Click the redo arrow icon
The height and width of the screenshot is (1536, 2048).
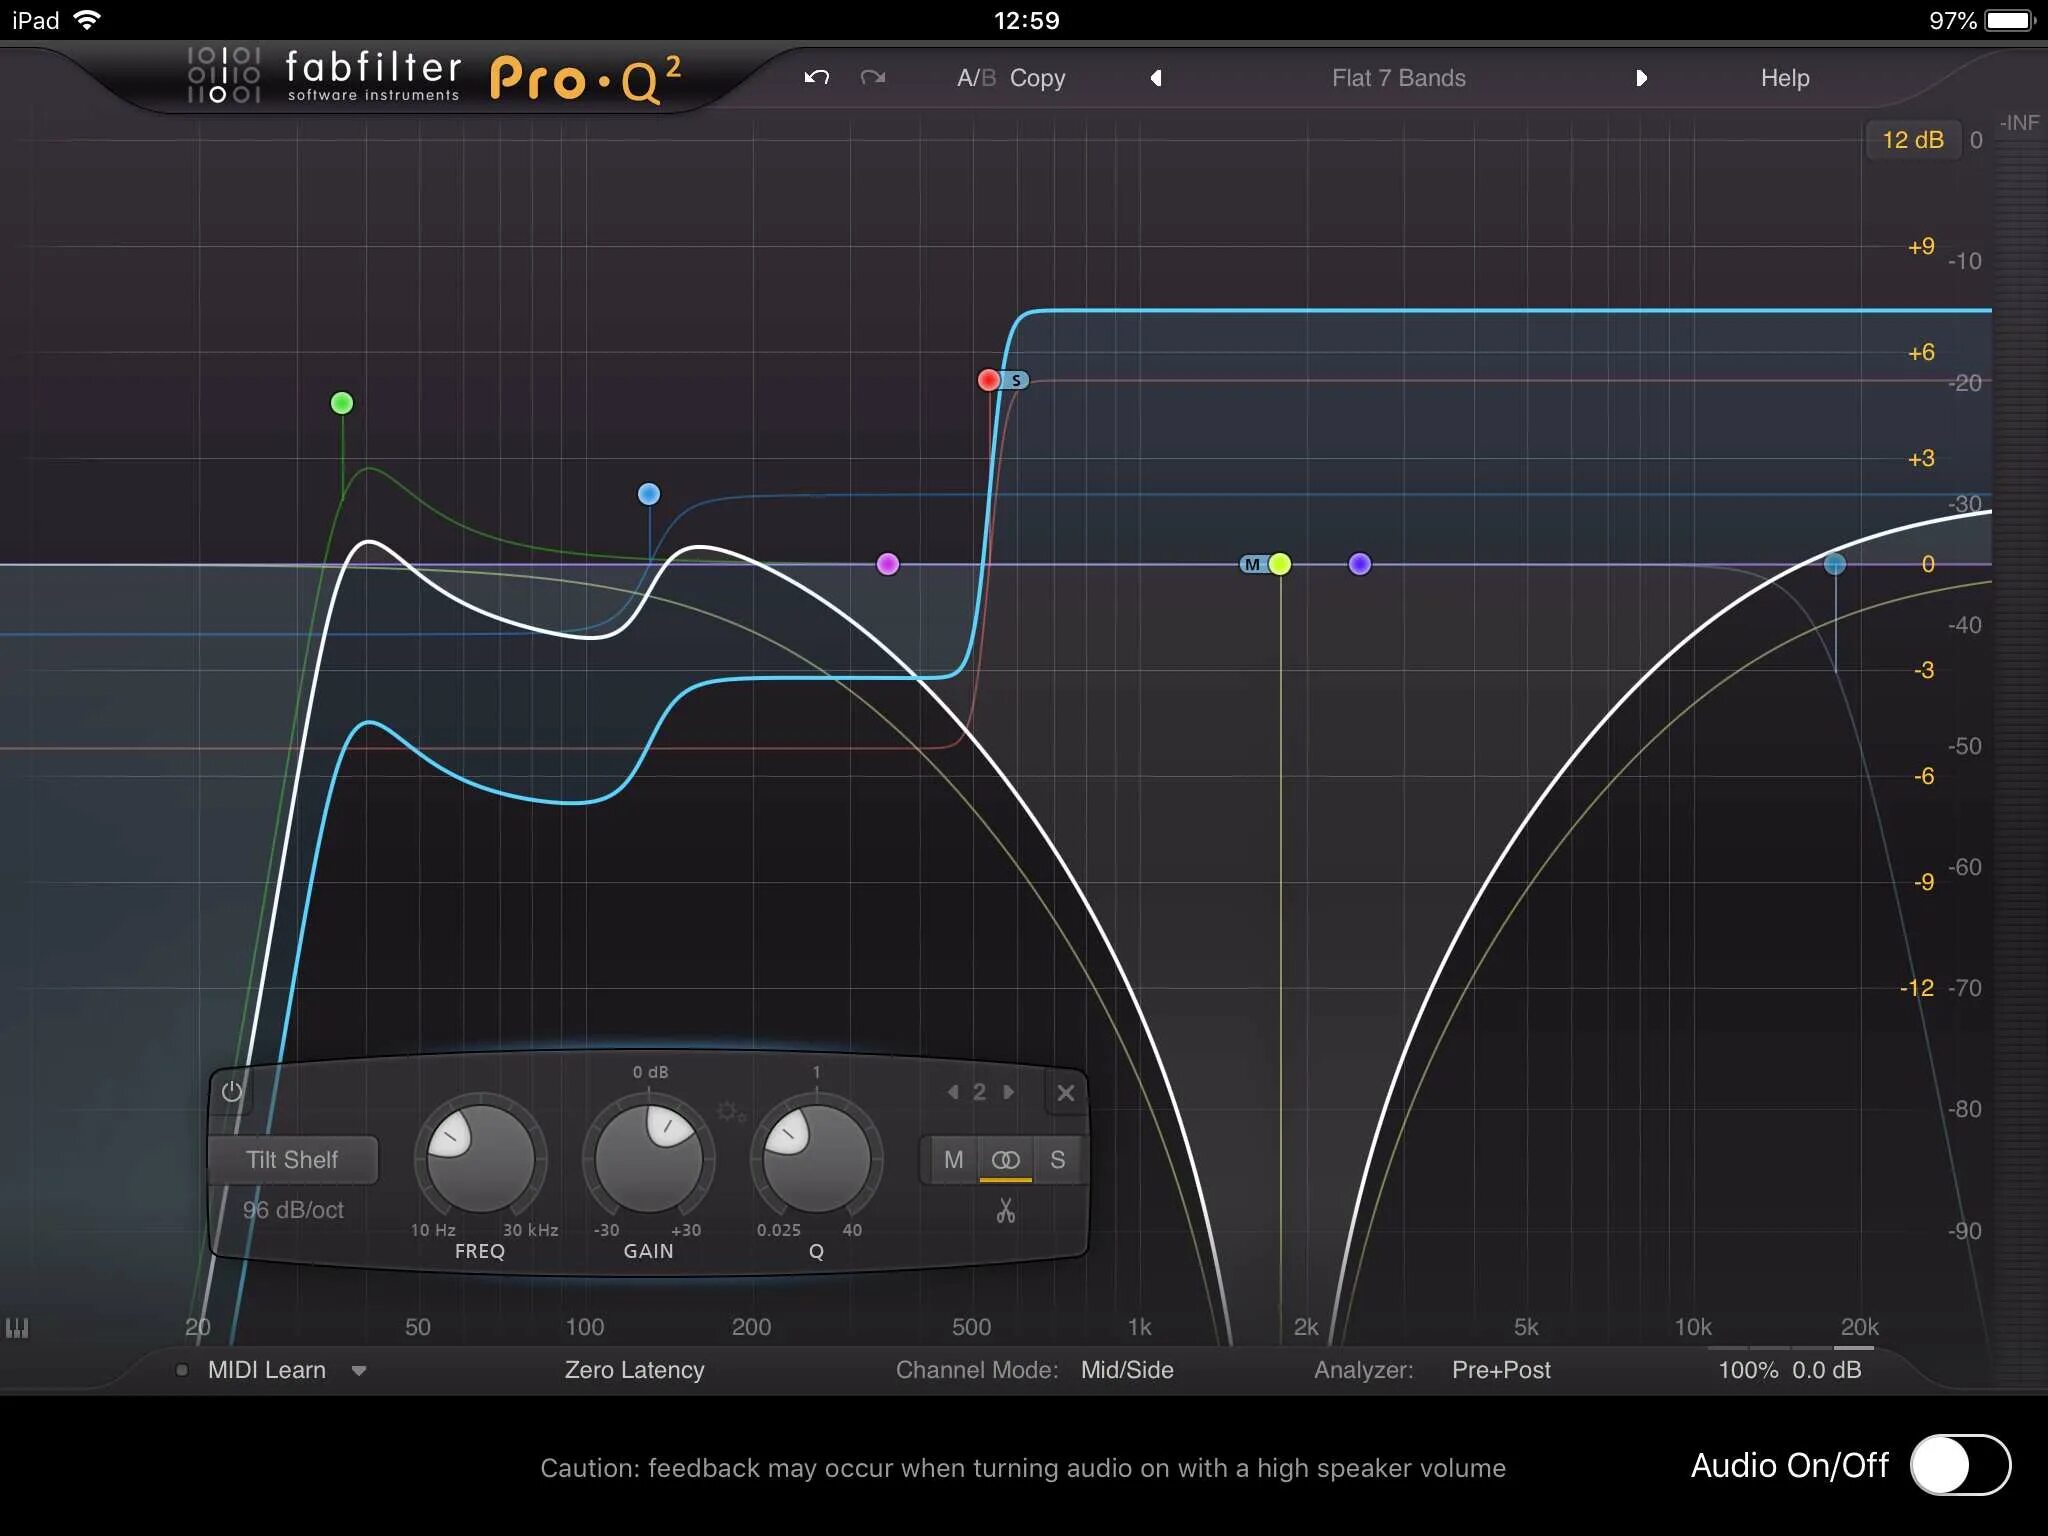click(x=873, y=78)
